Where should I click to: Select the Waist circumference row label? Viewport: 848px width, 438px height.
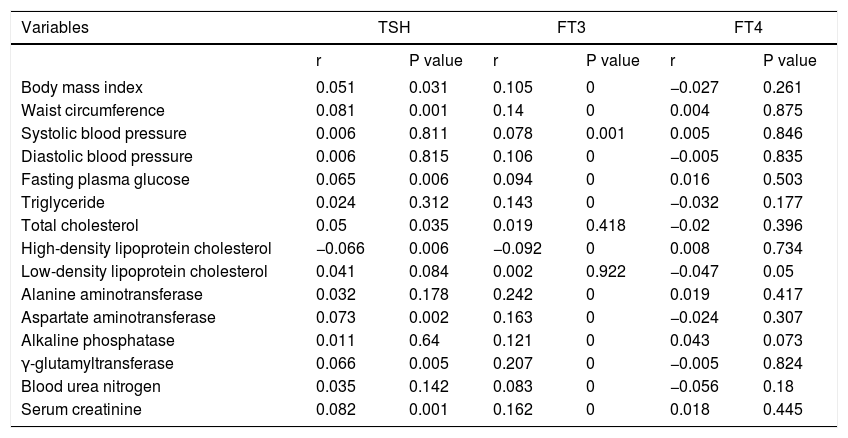pos(93,110)
